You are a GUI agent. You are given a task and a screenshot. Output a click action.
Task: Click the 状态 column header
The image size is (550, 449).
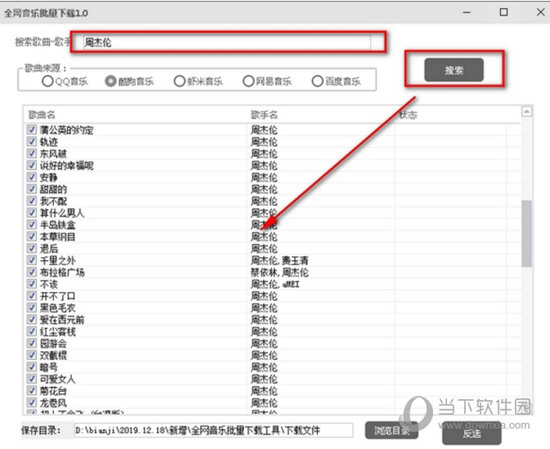pyautogui.click(x=408, y=115)
